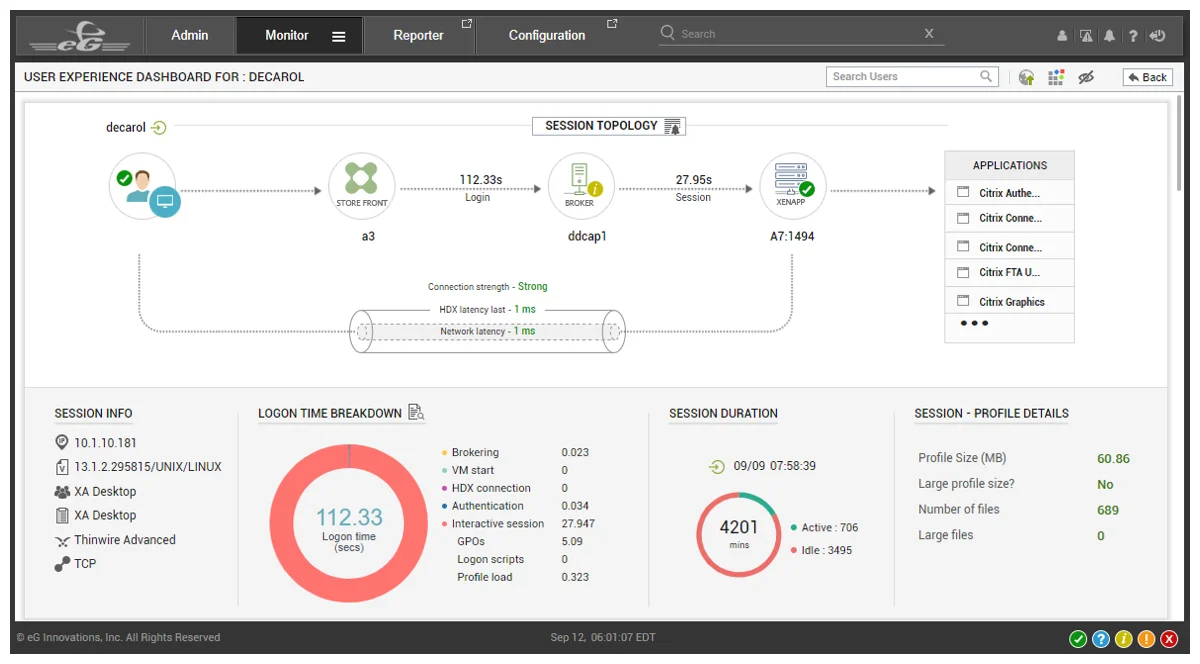Click the Search Users magnifier icon
Viewport: 1200px width, 664px height.
pos(987,76)
